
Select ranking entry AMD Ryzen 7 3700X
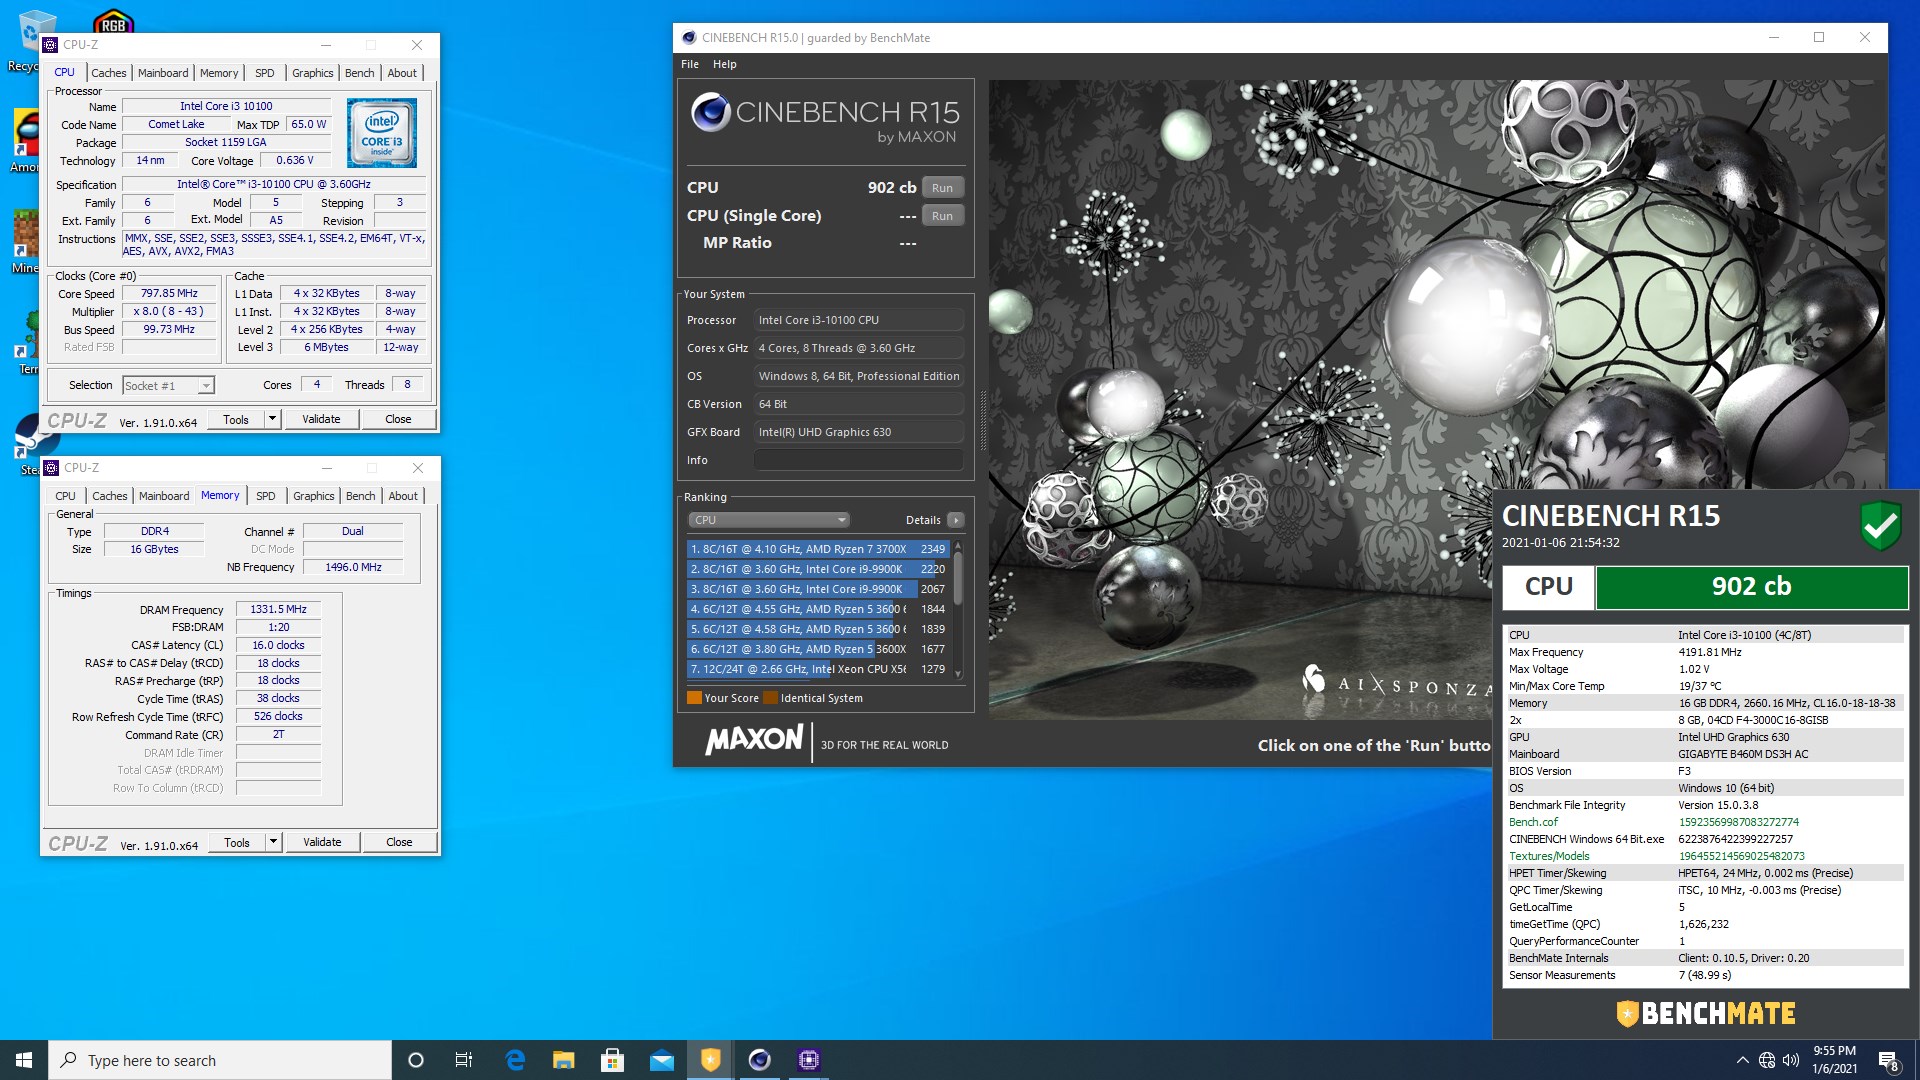[817, 549]
